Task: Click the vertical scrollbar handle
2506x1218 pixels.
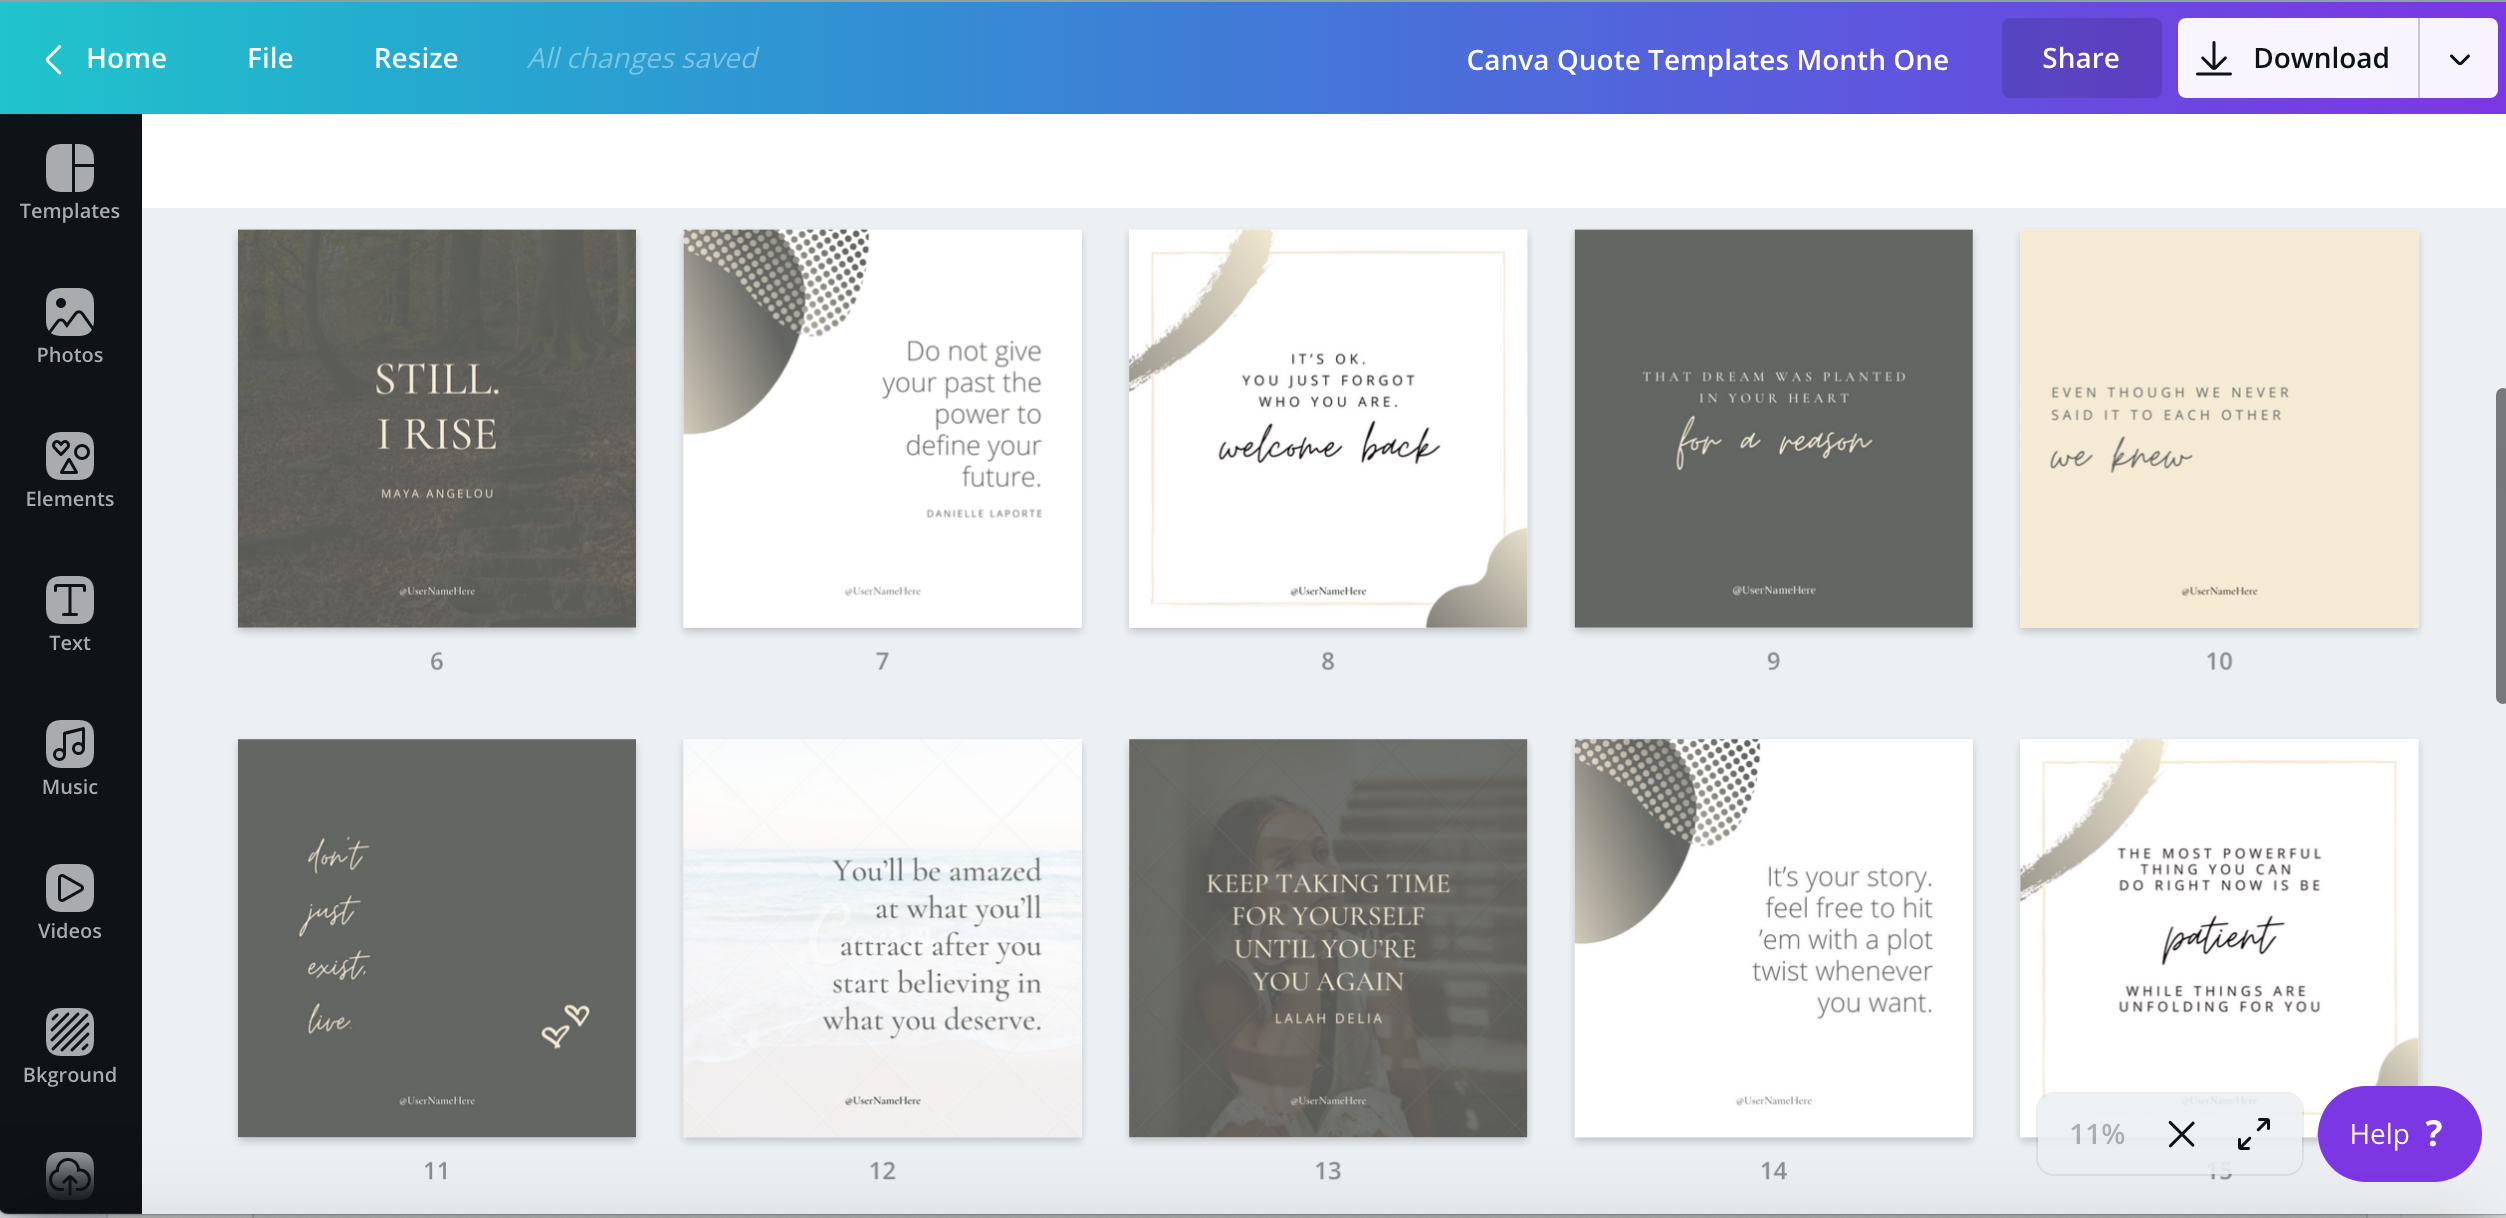Action: pos(2500,546)
